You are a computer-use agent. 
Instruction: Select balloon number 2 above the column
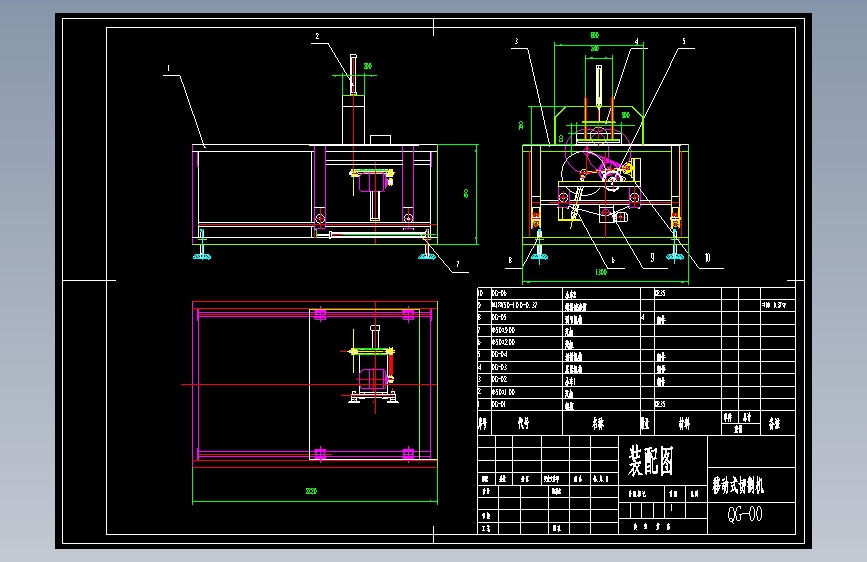pos(317,37)
